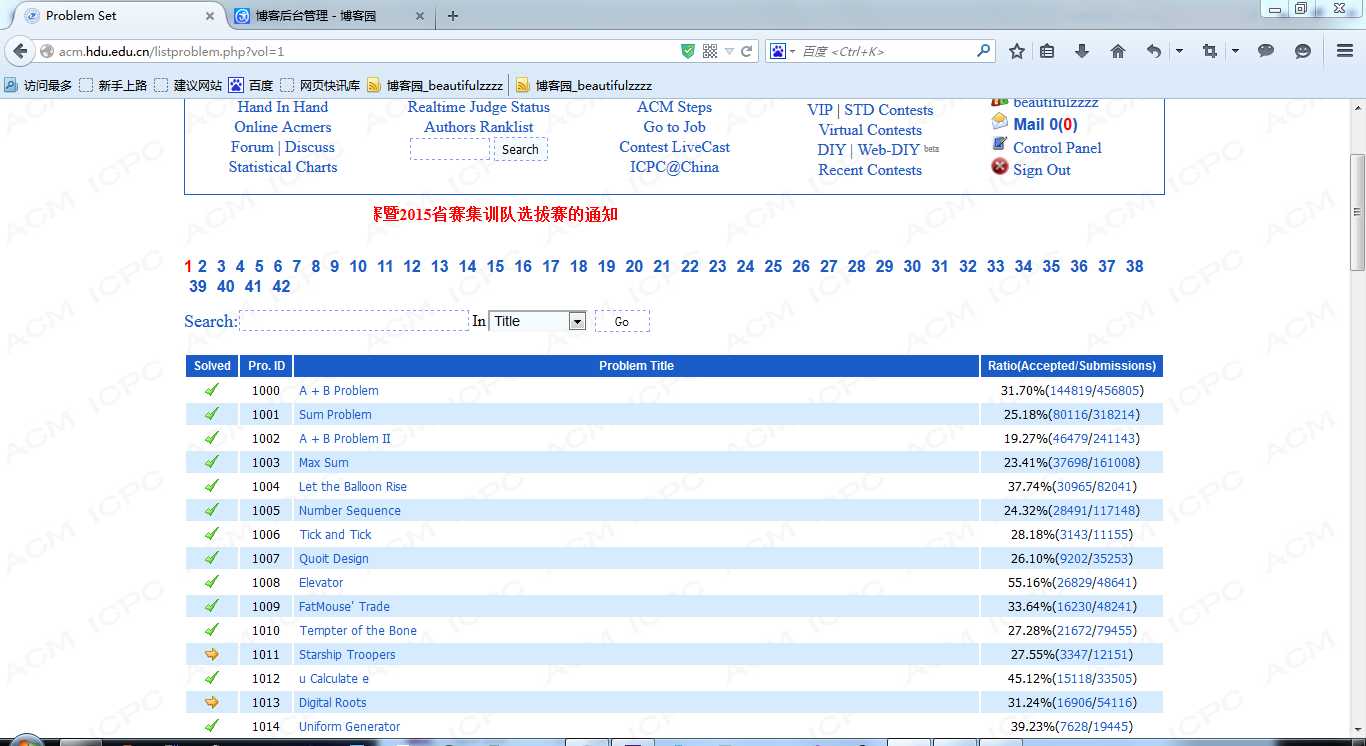Click the Search button under Authors Ranklist
The image size is (1366, 746).
click(520, 149)
